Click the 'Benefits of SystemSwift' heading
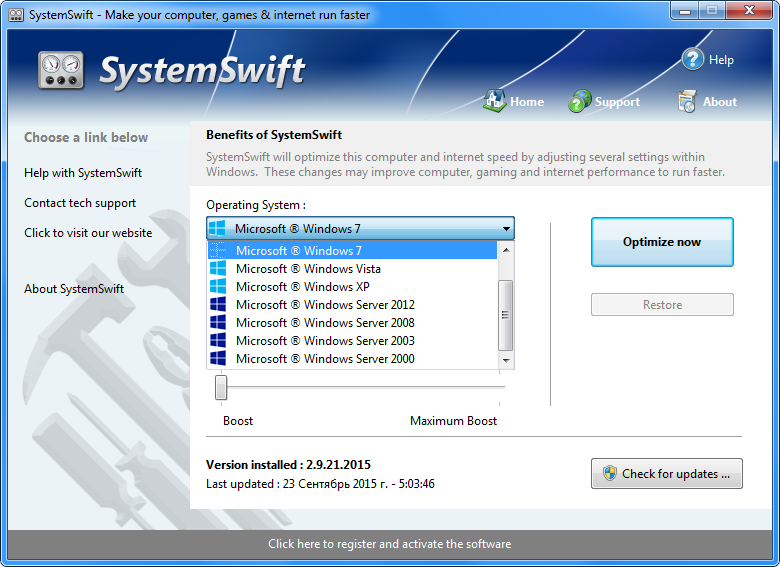The height and width of the screenshot is (567, 780). (274, 135)
